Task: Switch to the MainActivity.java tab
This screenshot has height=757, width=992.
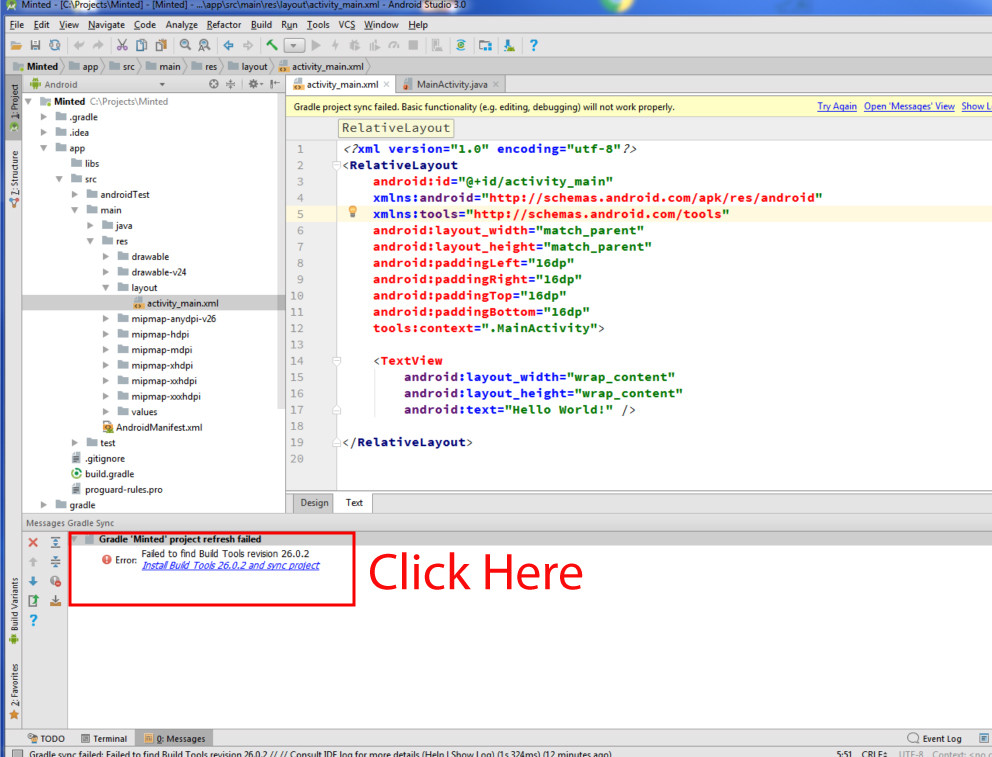Action: click(451, 84)
